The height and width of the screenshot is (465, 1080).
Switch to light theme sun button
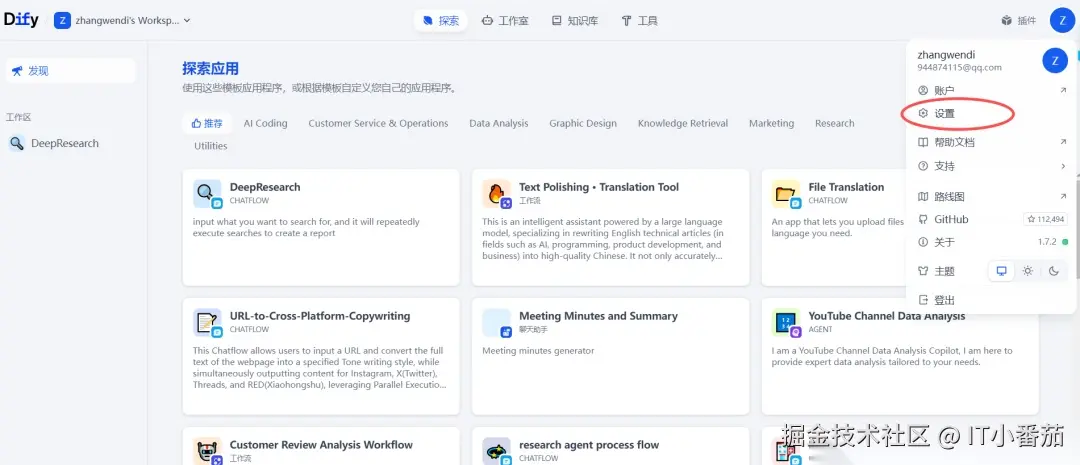[1027, 271]
